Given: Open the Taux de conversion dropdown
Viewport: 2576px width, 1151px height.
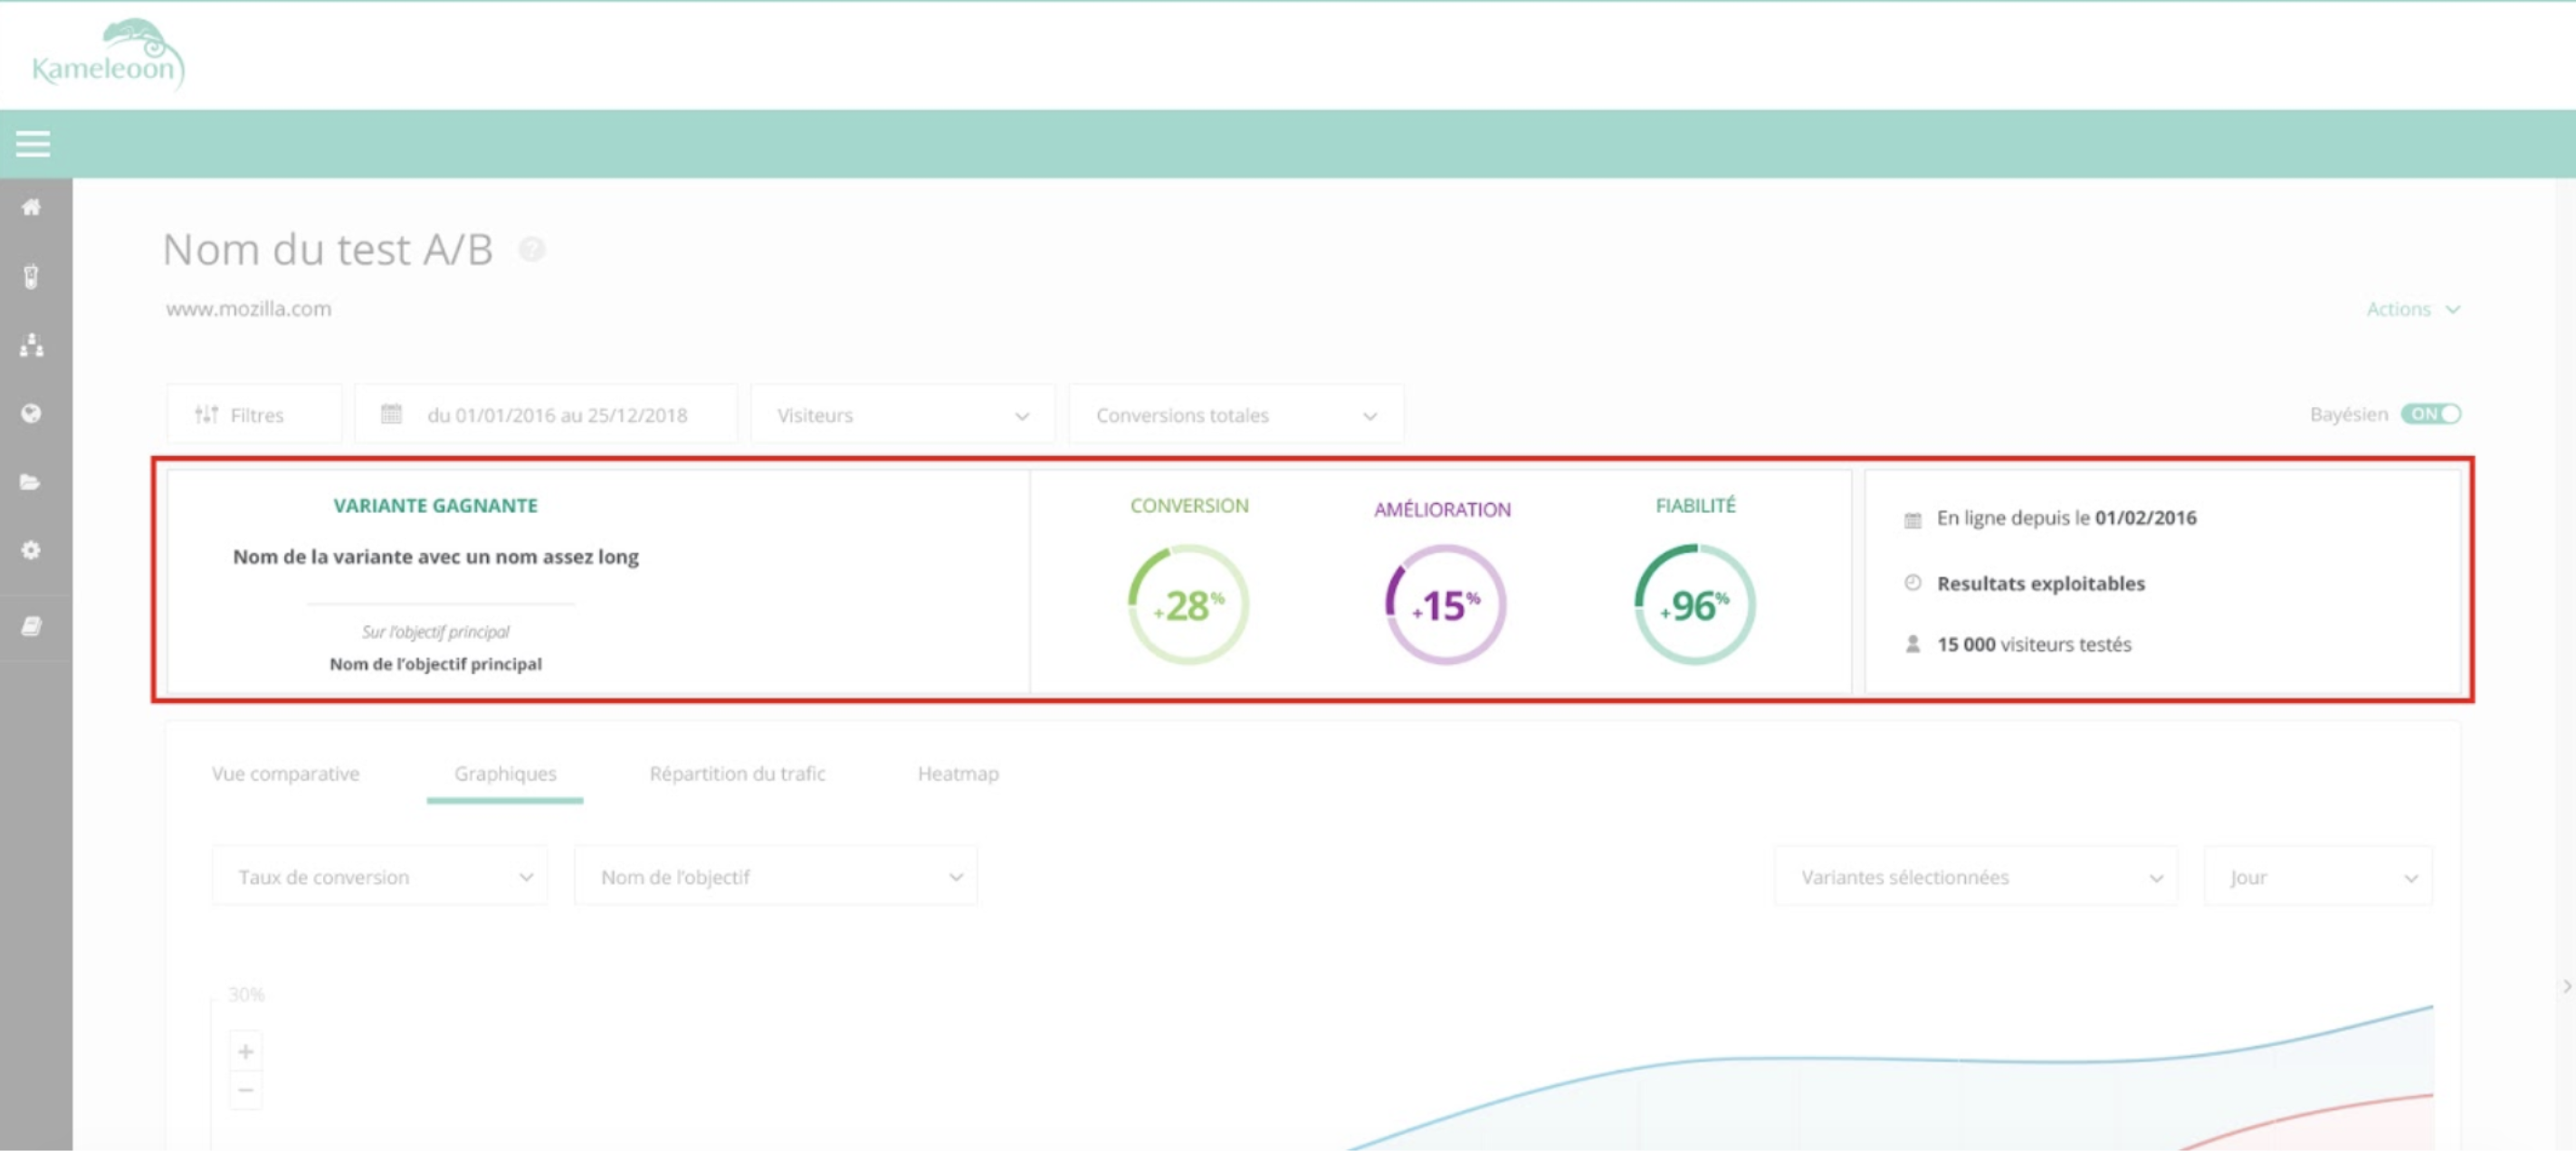Looking at the screenshot, I should pos(380,877).
